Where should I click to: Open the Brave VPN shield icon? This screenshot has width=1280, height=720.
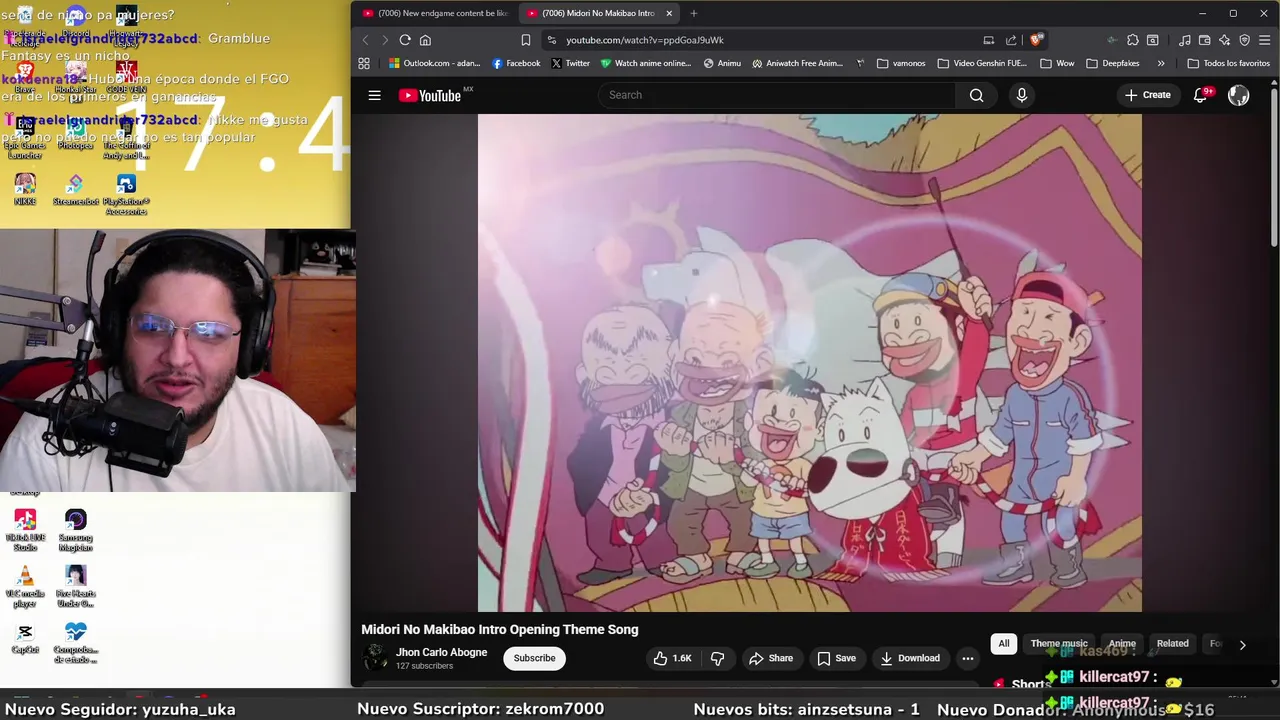[x=1245, y=40]
